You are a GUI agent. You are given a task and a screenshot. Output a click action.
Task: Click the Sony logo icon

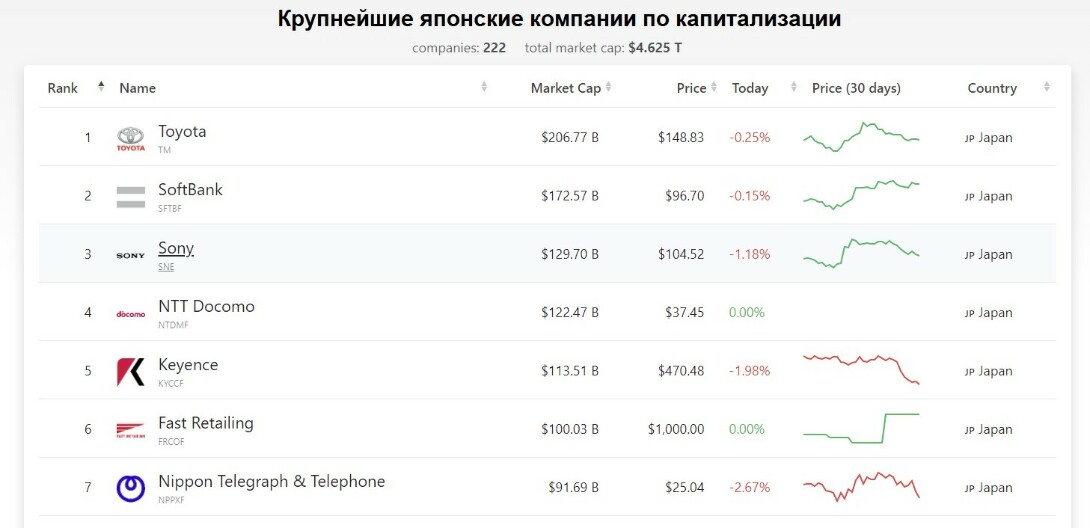coord(131,256)
